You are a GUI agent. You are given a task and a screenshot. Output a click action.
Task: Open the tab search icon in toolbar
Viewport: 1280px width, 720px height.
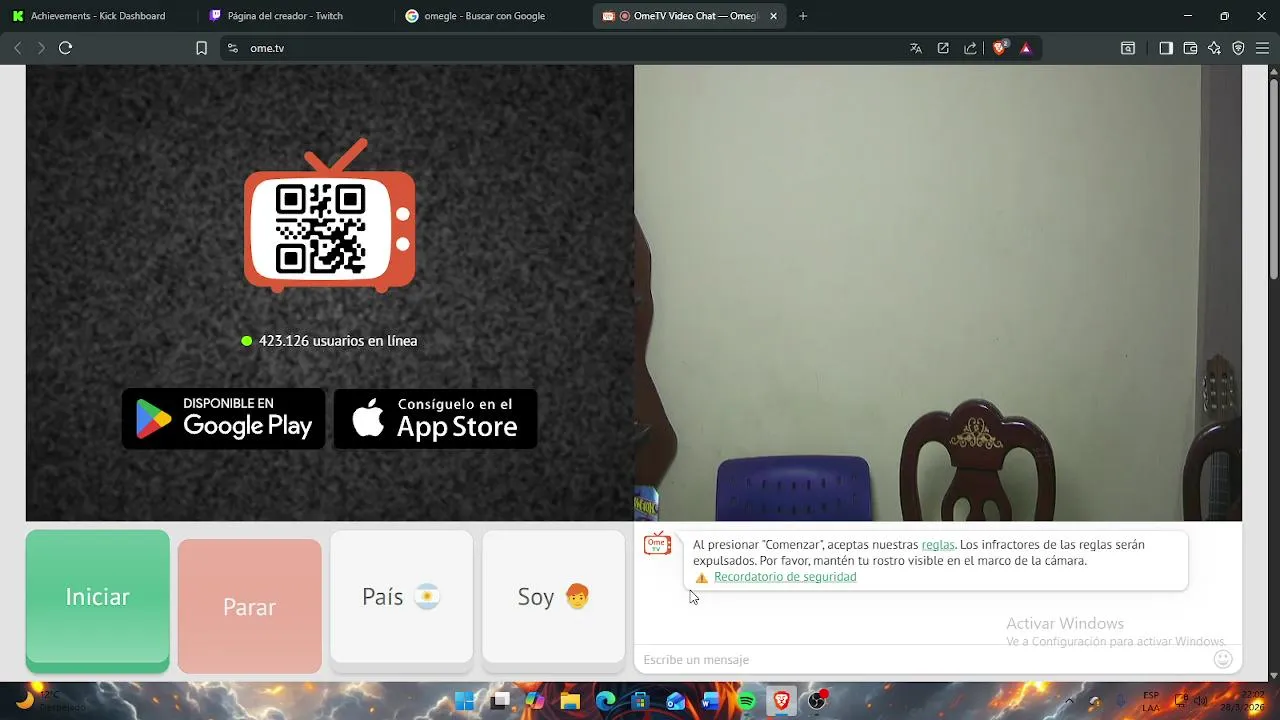(1128, 48)
